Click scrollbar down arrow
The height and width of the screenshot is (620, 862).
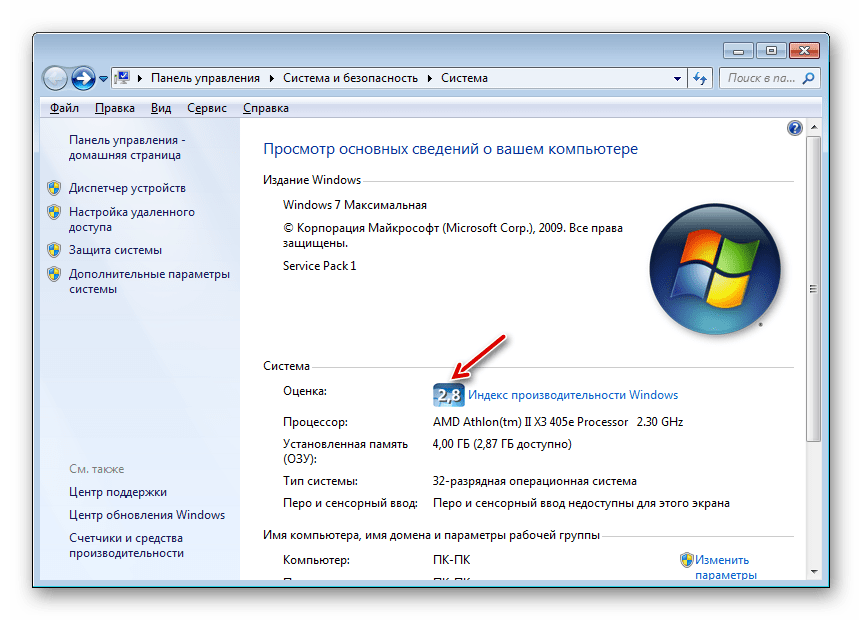click(814, 572)
